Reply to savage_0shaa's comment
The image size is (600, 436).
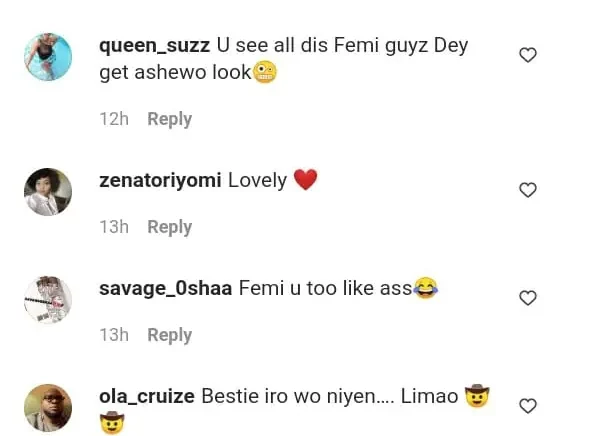[x=169, y=335]
